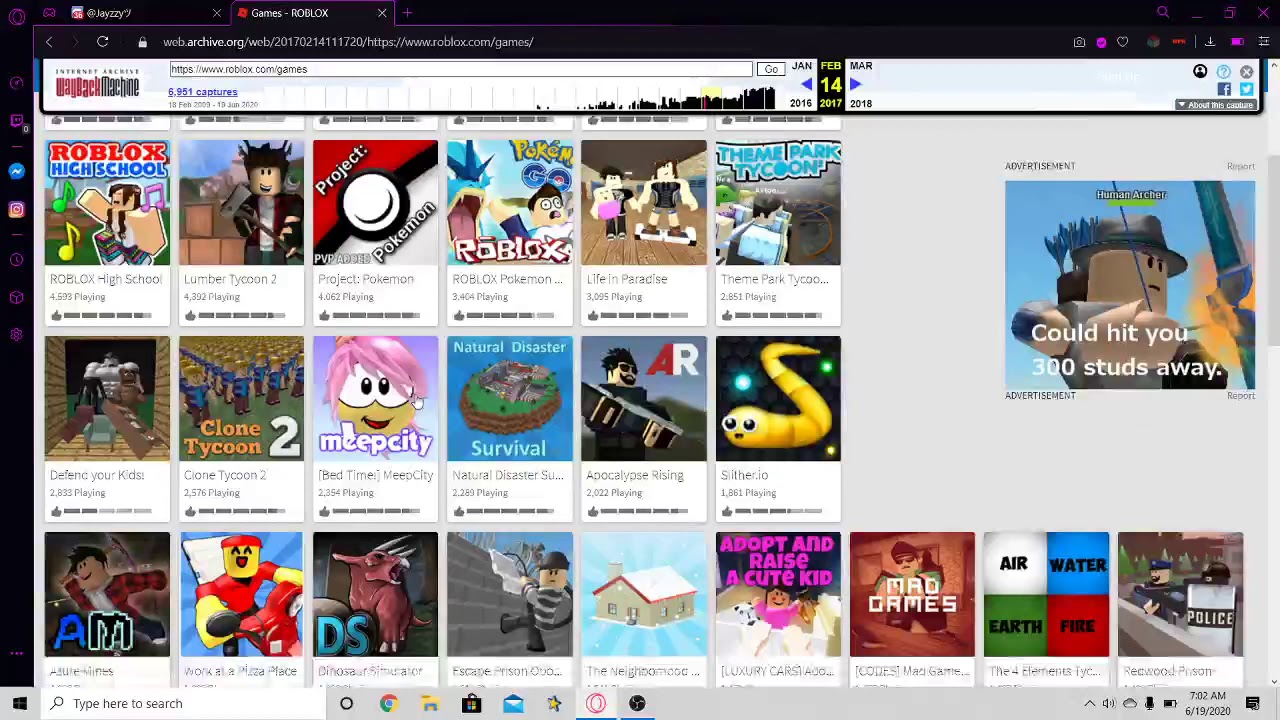Close the @Jayzzy tab
This screenshot has width=1280, height=720.
pyautogui.click(x=217, y=13)
